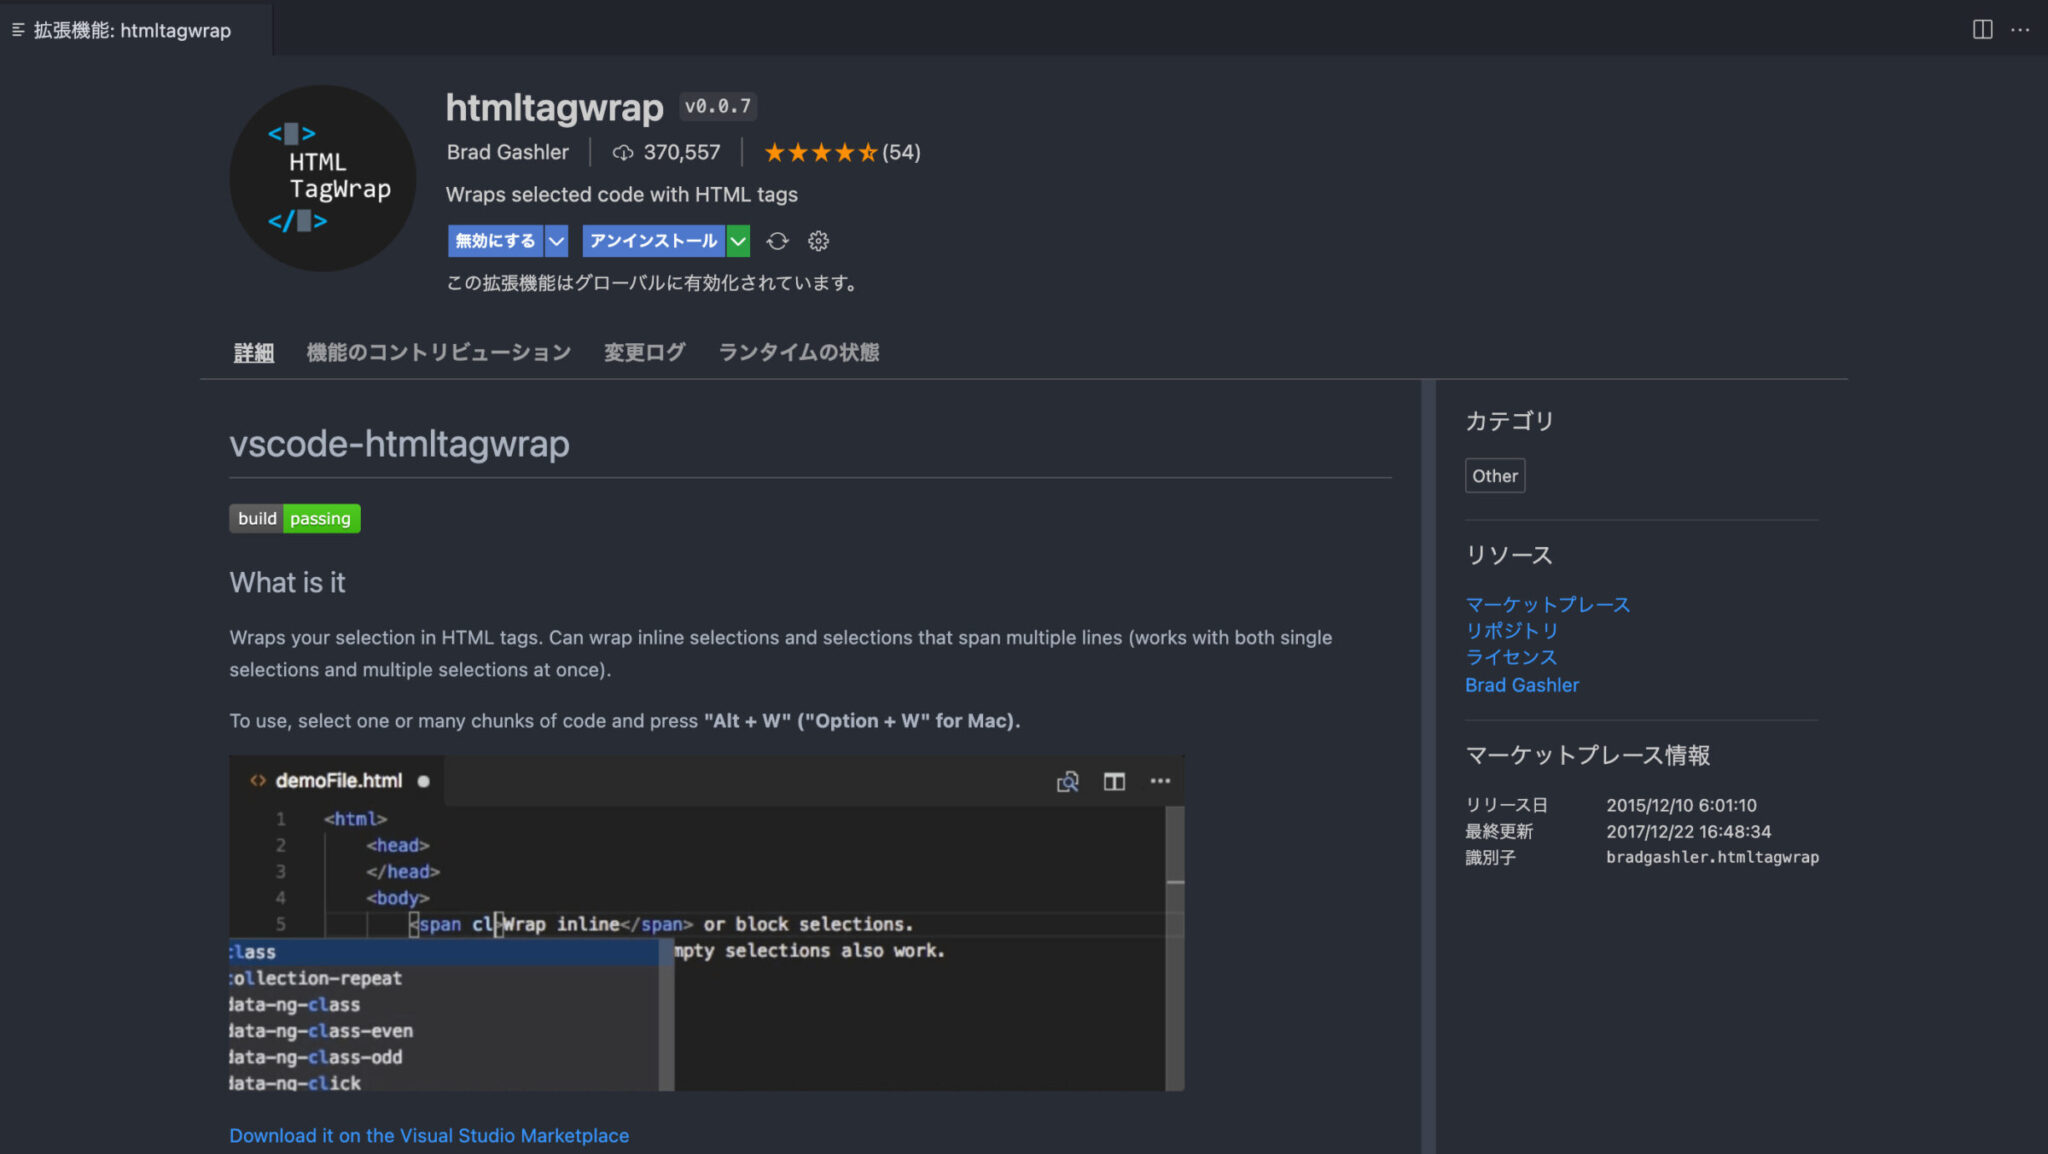Image resolution: width=2048 pixels, height=1154 pixels.
Task: Open the ランタイムの状態 tab
Action: (x=798, y=352)
